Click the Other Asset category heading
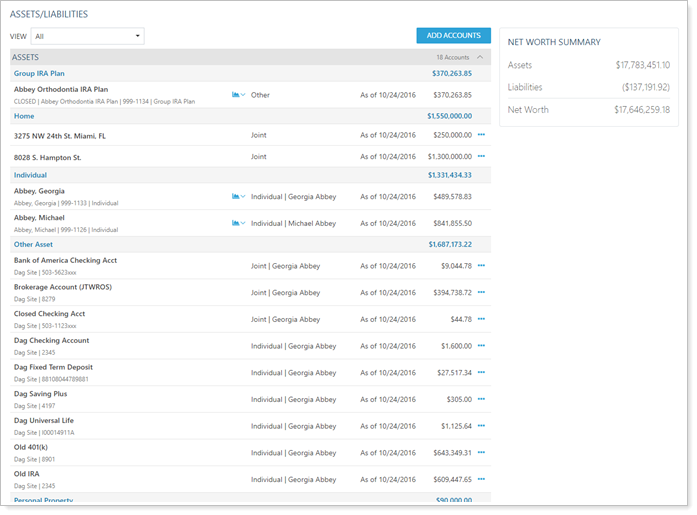Image resolution: width=697 pixels, height=515 pixels. (33, 244)
